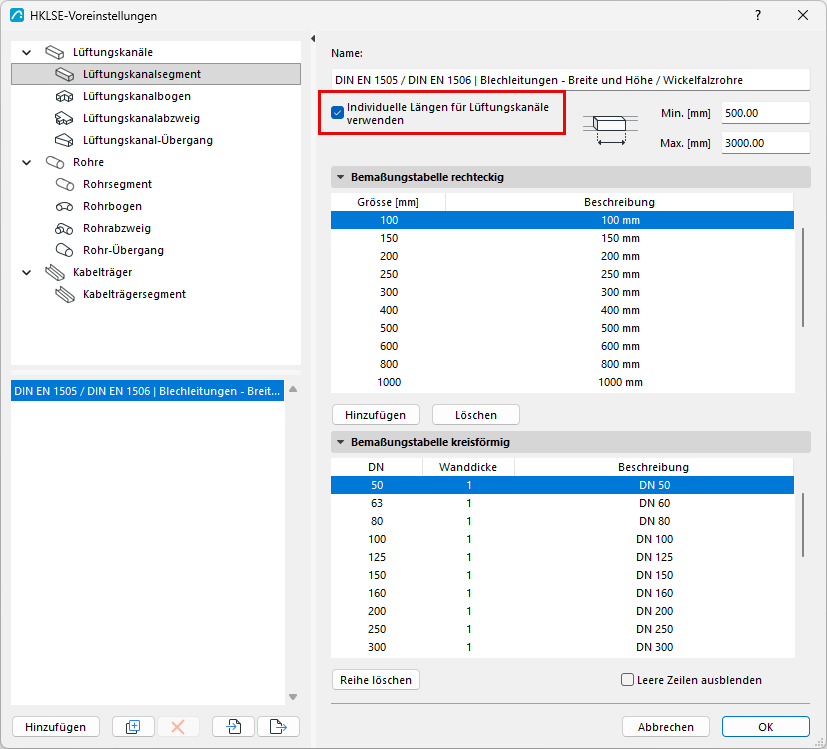Click the export preset icon with outward arrow

click(278, 727)
